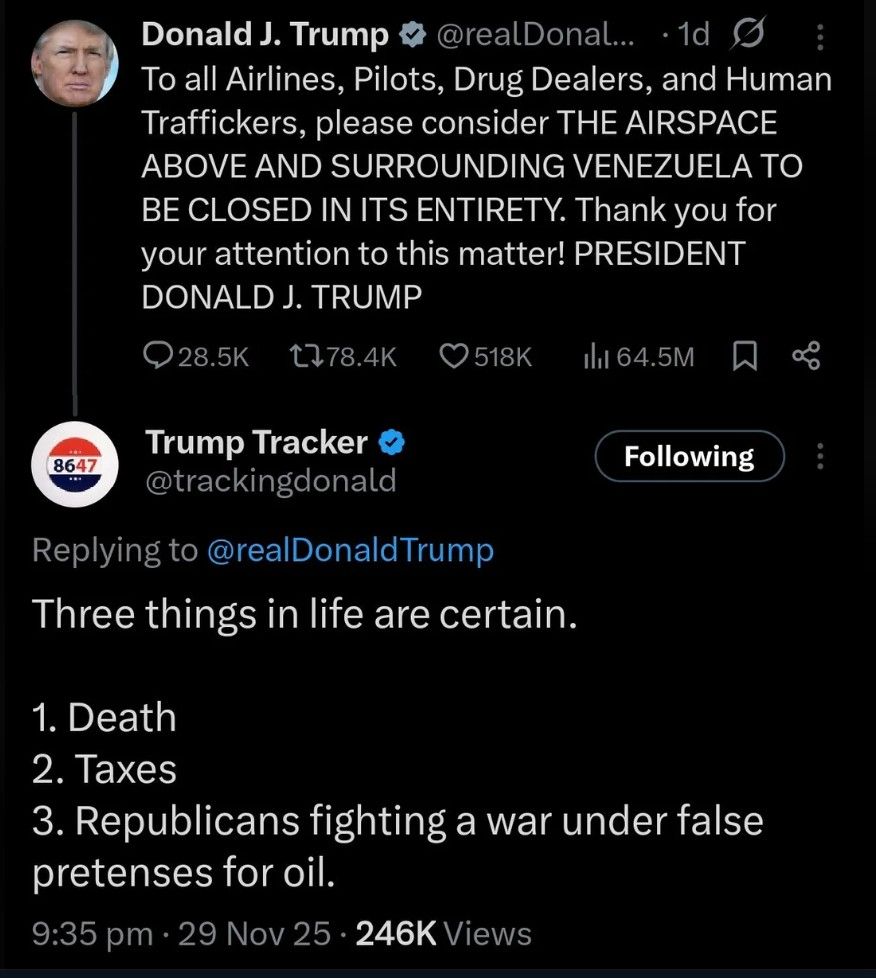Open Trump Tracker's 8647 avatar
The width and height of the screenshot is (876, 978).
coord(75,464)
